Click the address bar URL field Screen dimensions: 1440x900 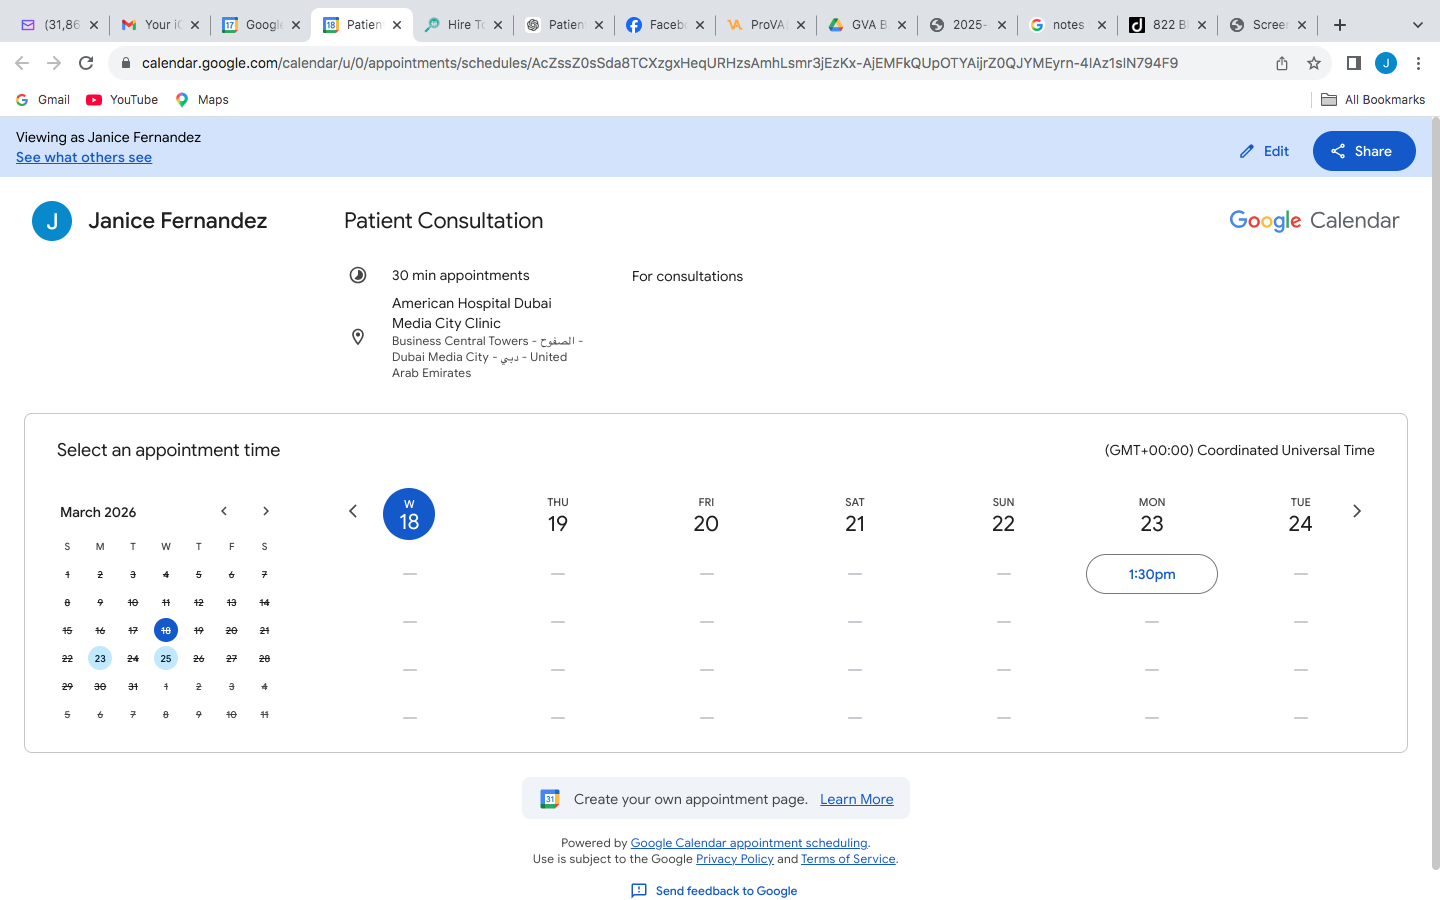(660, 63)
